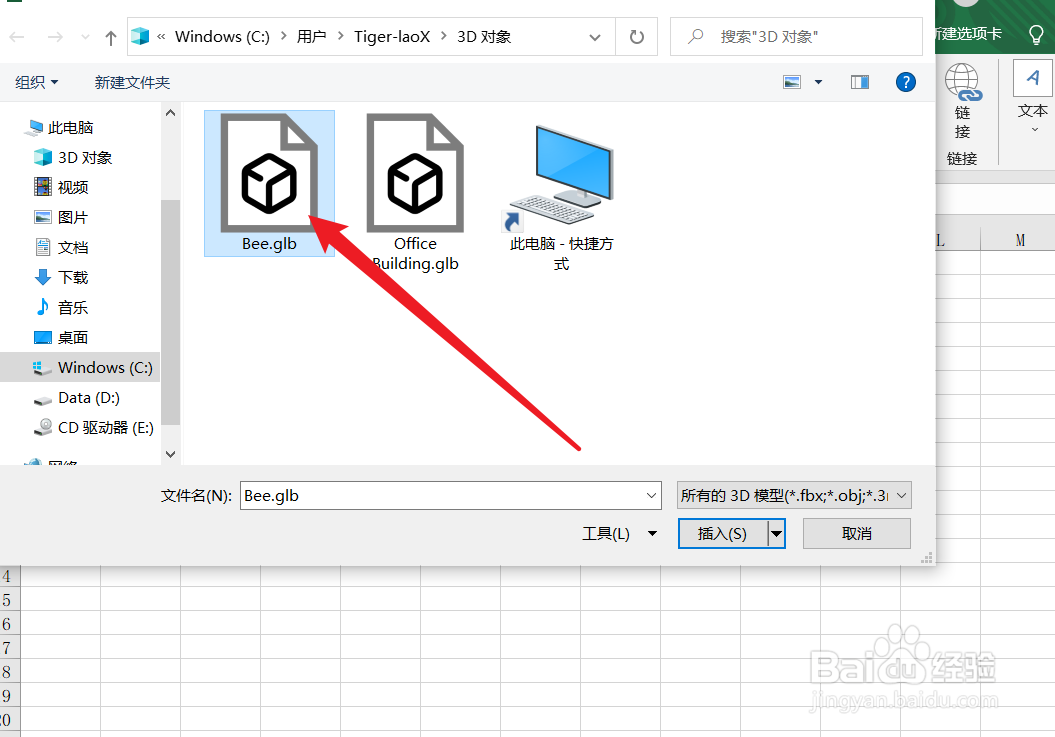Refresh the 3D 对象 folder listing
Screen dimensions: 1055x737
click(637, 36)
